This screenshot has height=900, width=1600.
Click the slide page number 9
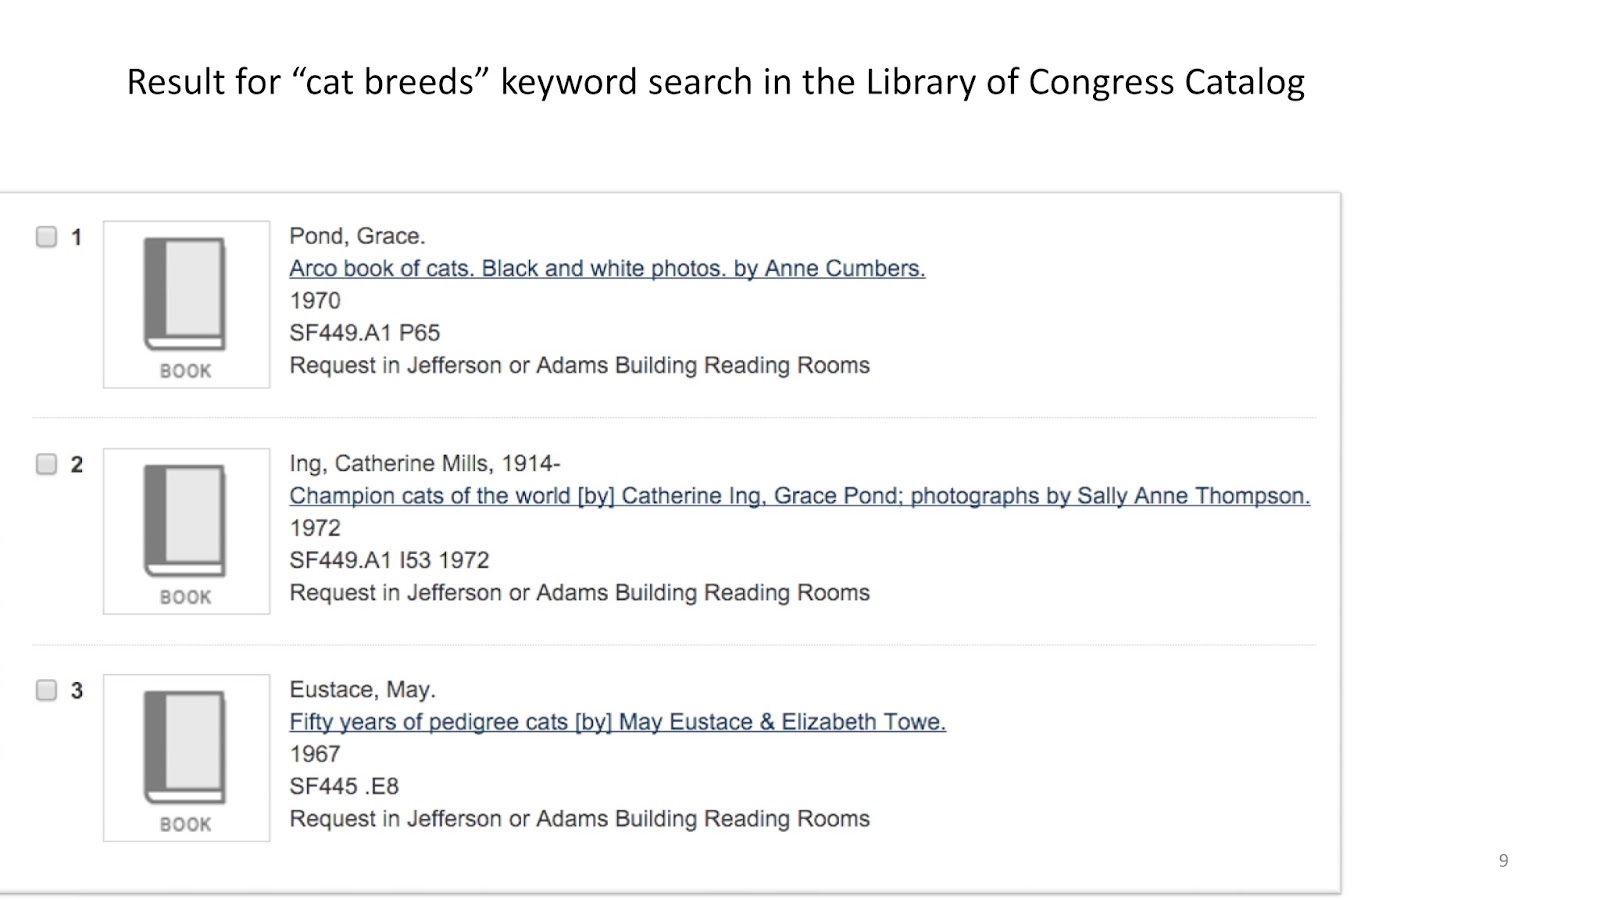[1503, 861]
